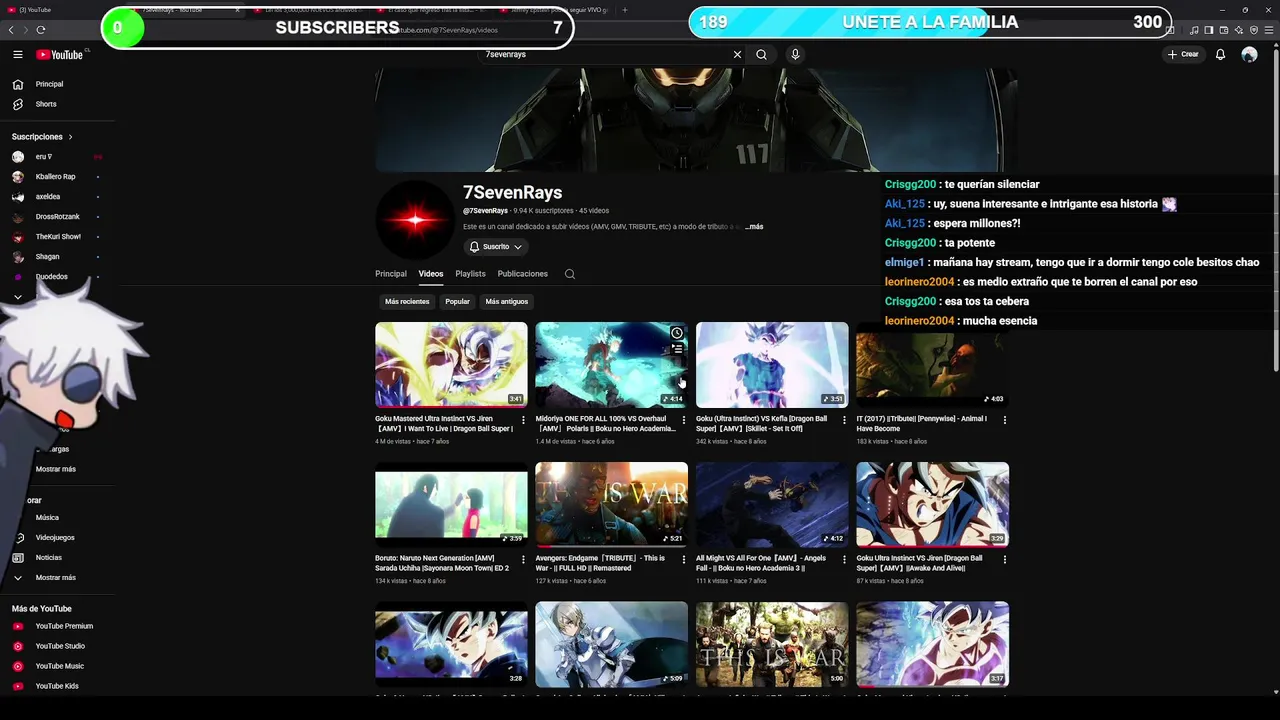Click the YouTube logo to go home

tap(60, 55)
